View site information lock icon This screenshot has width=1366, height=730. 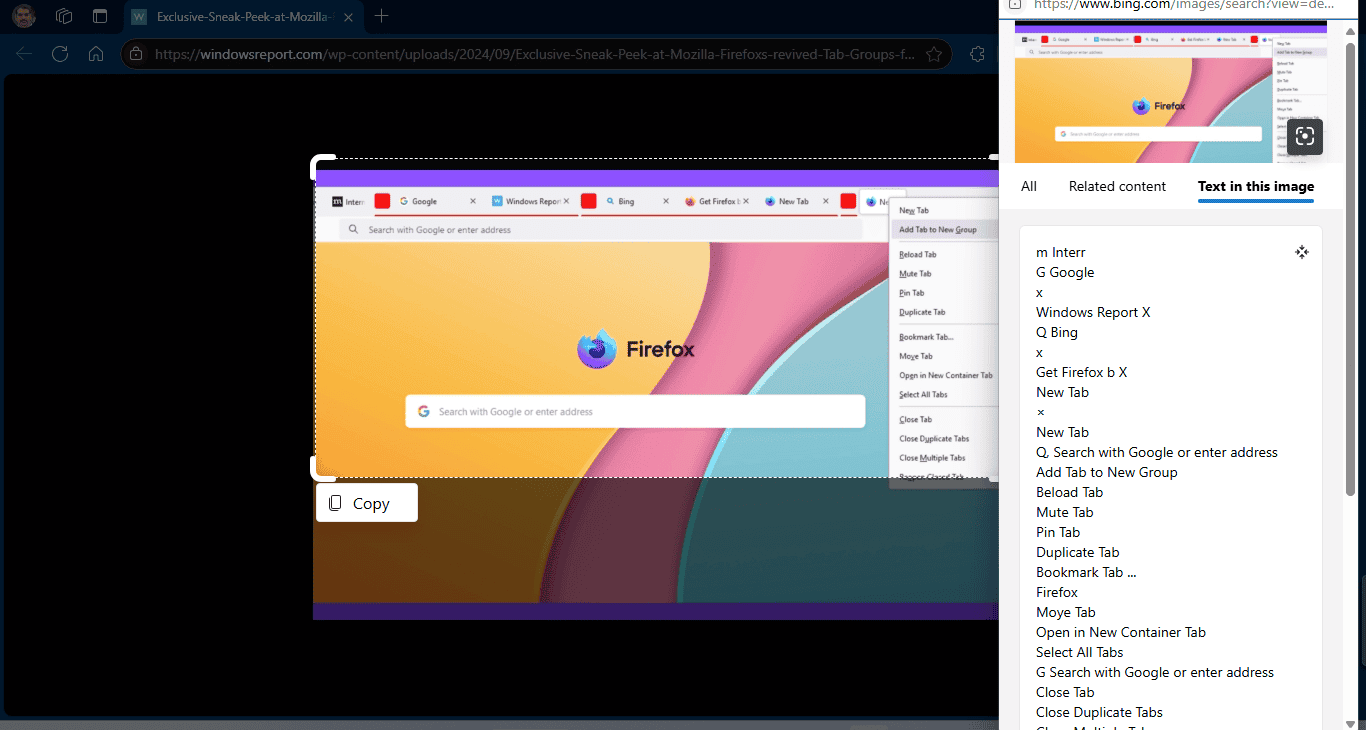coord(137,54)
